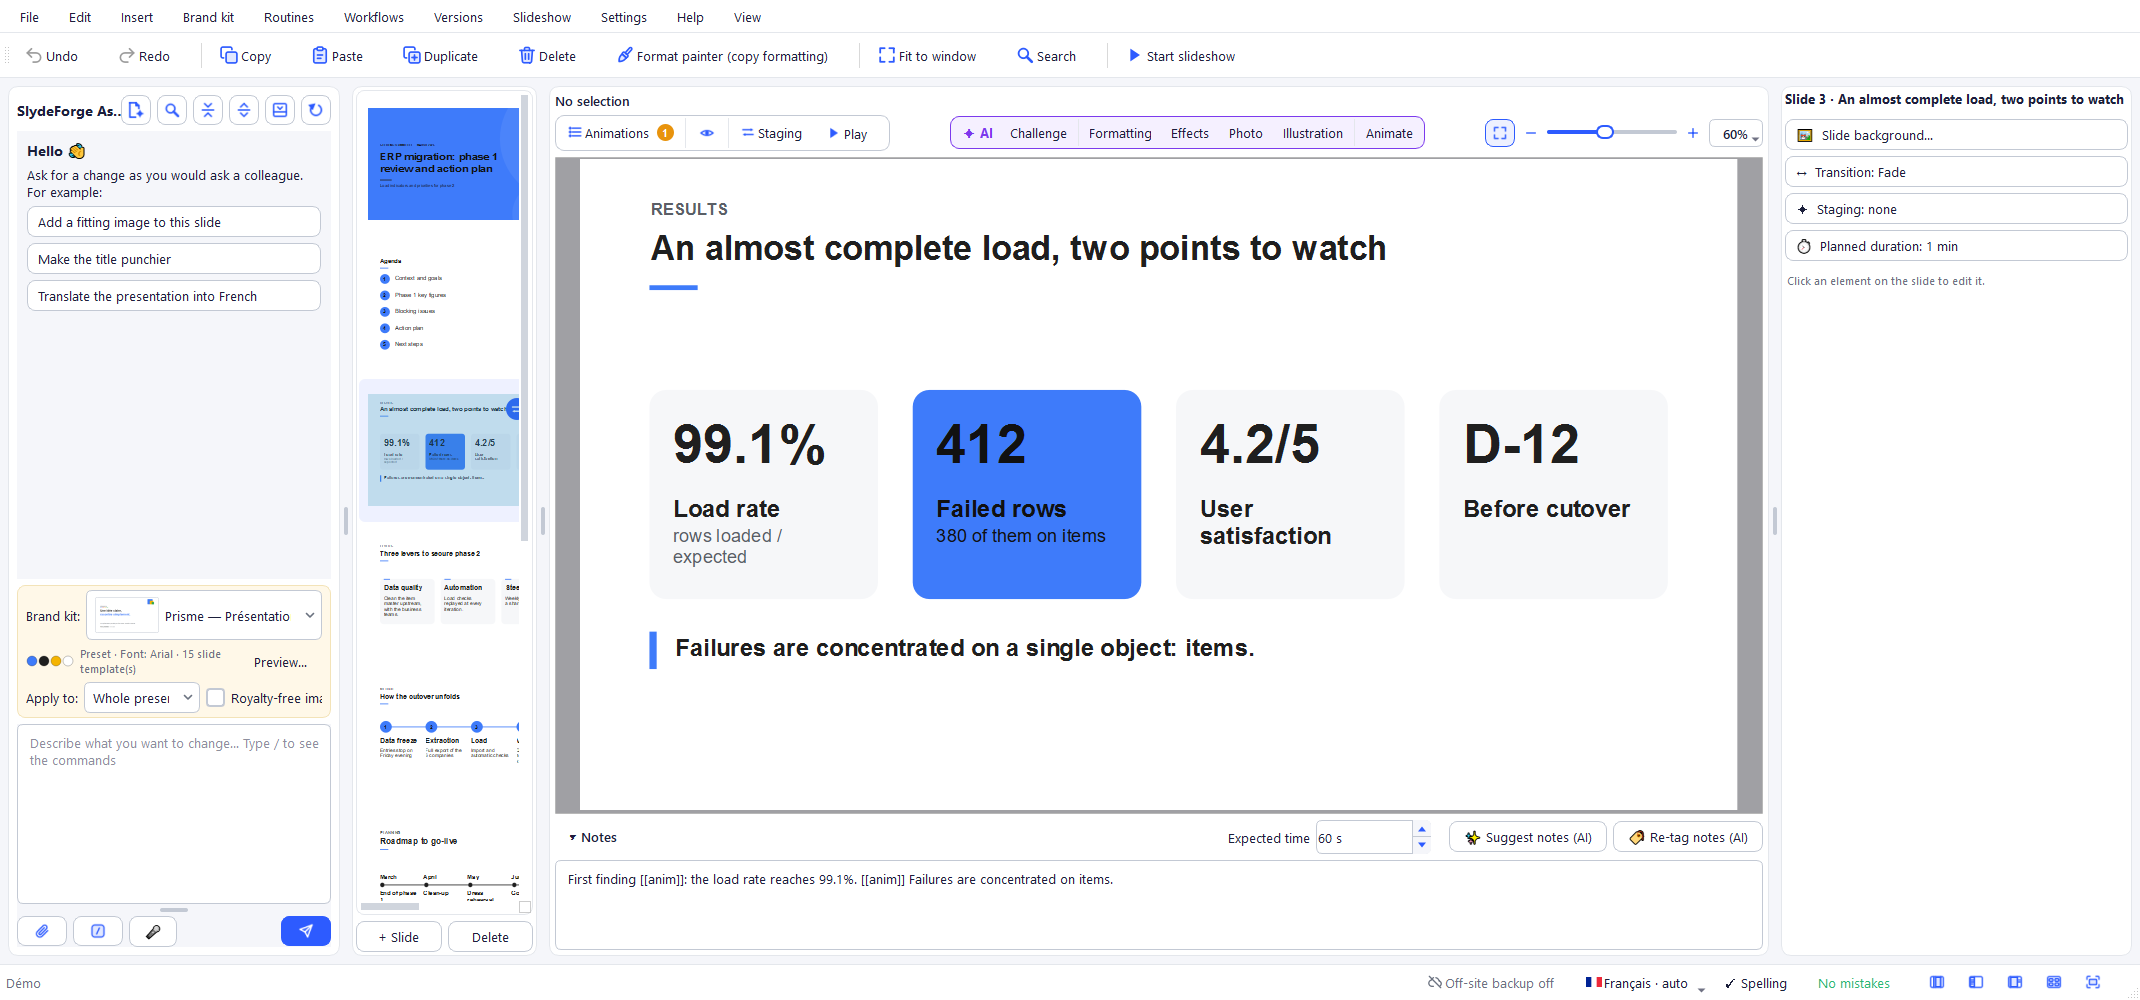
Task: Click the magnifier icon in the assistant header
Action: 172,110
